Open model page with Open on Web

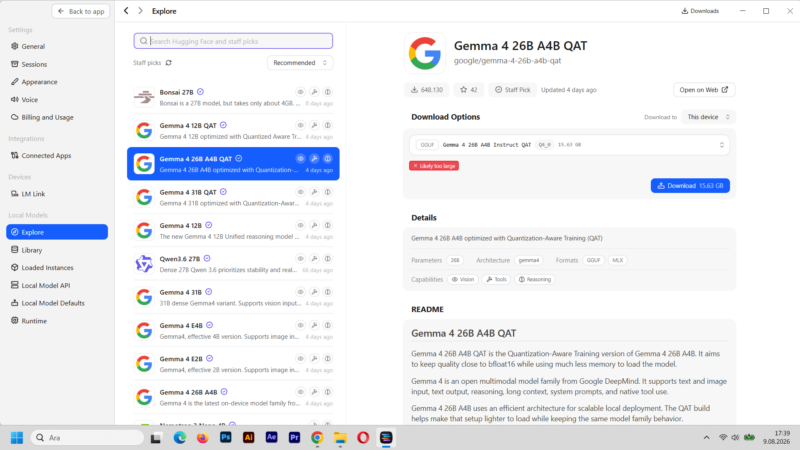[704, 90]
